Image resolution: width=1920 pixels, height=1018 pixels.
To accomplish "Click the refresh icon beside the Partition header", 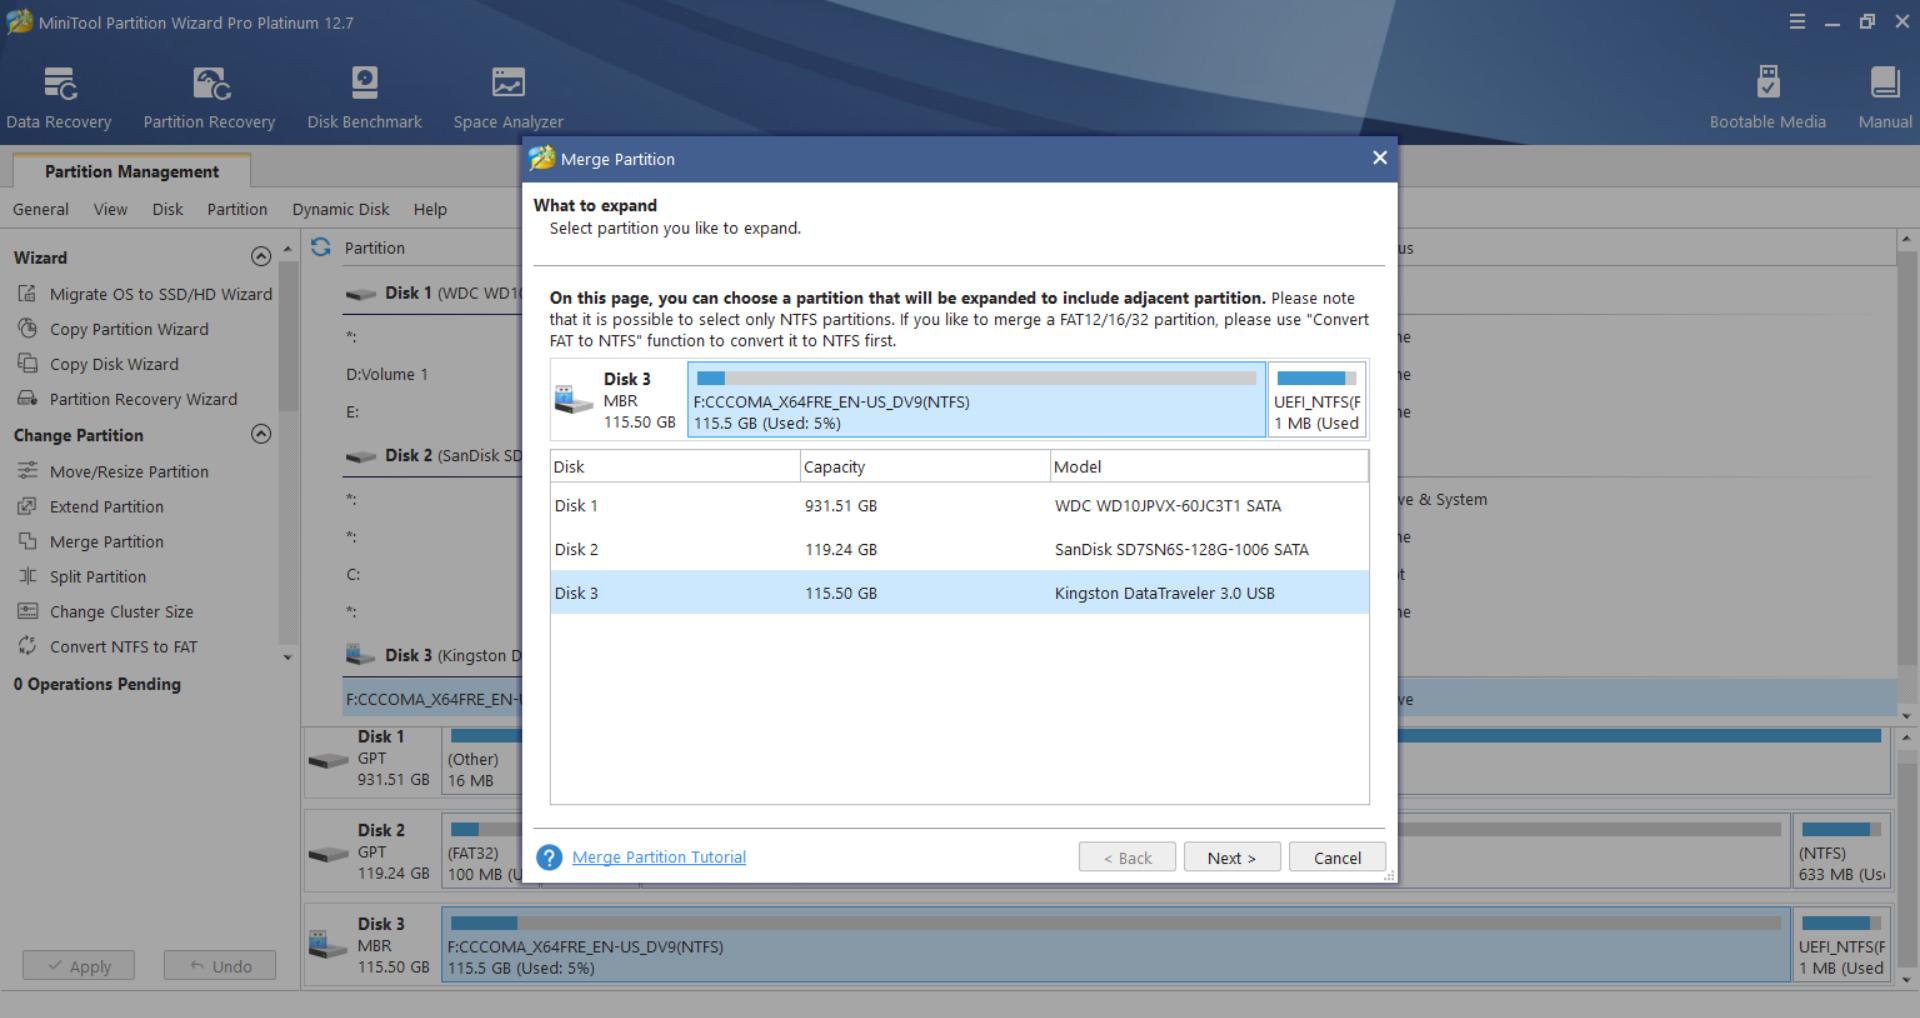I will tap(321, 247).
